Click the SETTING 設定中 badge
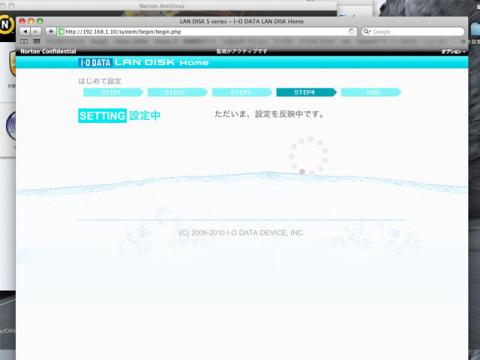The image size is (480, 360). [x=119, y=116]
